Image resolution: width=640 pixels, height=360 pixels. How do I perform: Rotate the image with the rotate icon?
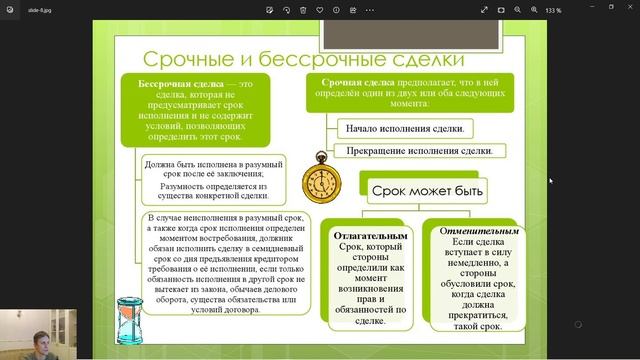tap(286, 10)
